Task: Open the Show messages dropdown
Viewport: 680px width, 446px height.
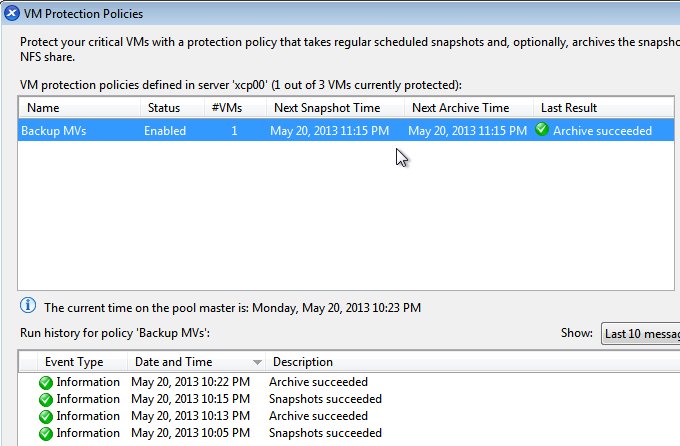Action: [641, 334]
